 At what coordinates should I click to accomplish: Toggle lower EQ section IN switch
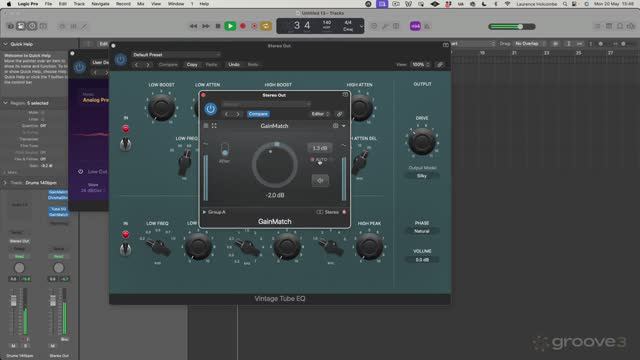pyautogui.click(x=125, y=249)
